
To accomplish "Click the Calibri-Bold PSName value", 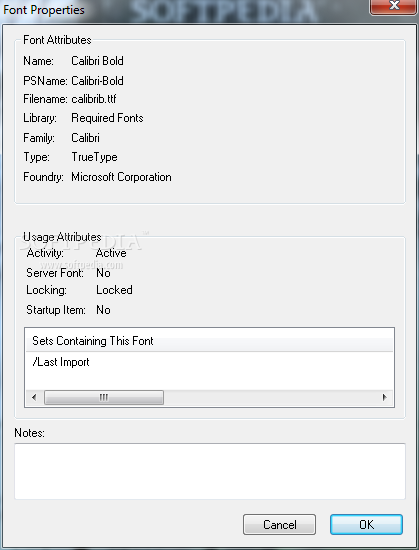I will pyautogui.click(x=97, y=81).
